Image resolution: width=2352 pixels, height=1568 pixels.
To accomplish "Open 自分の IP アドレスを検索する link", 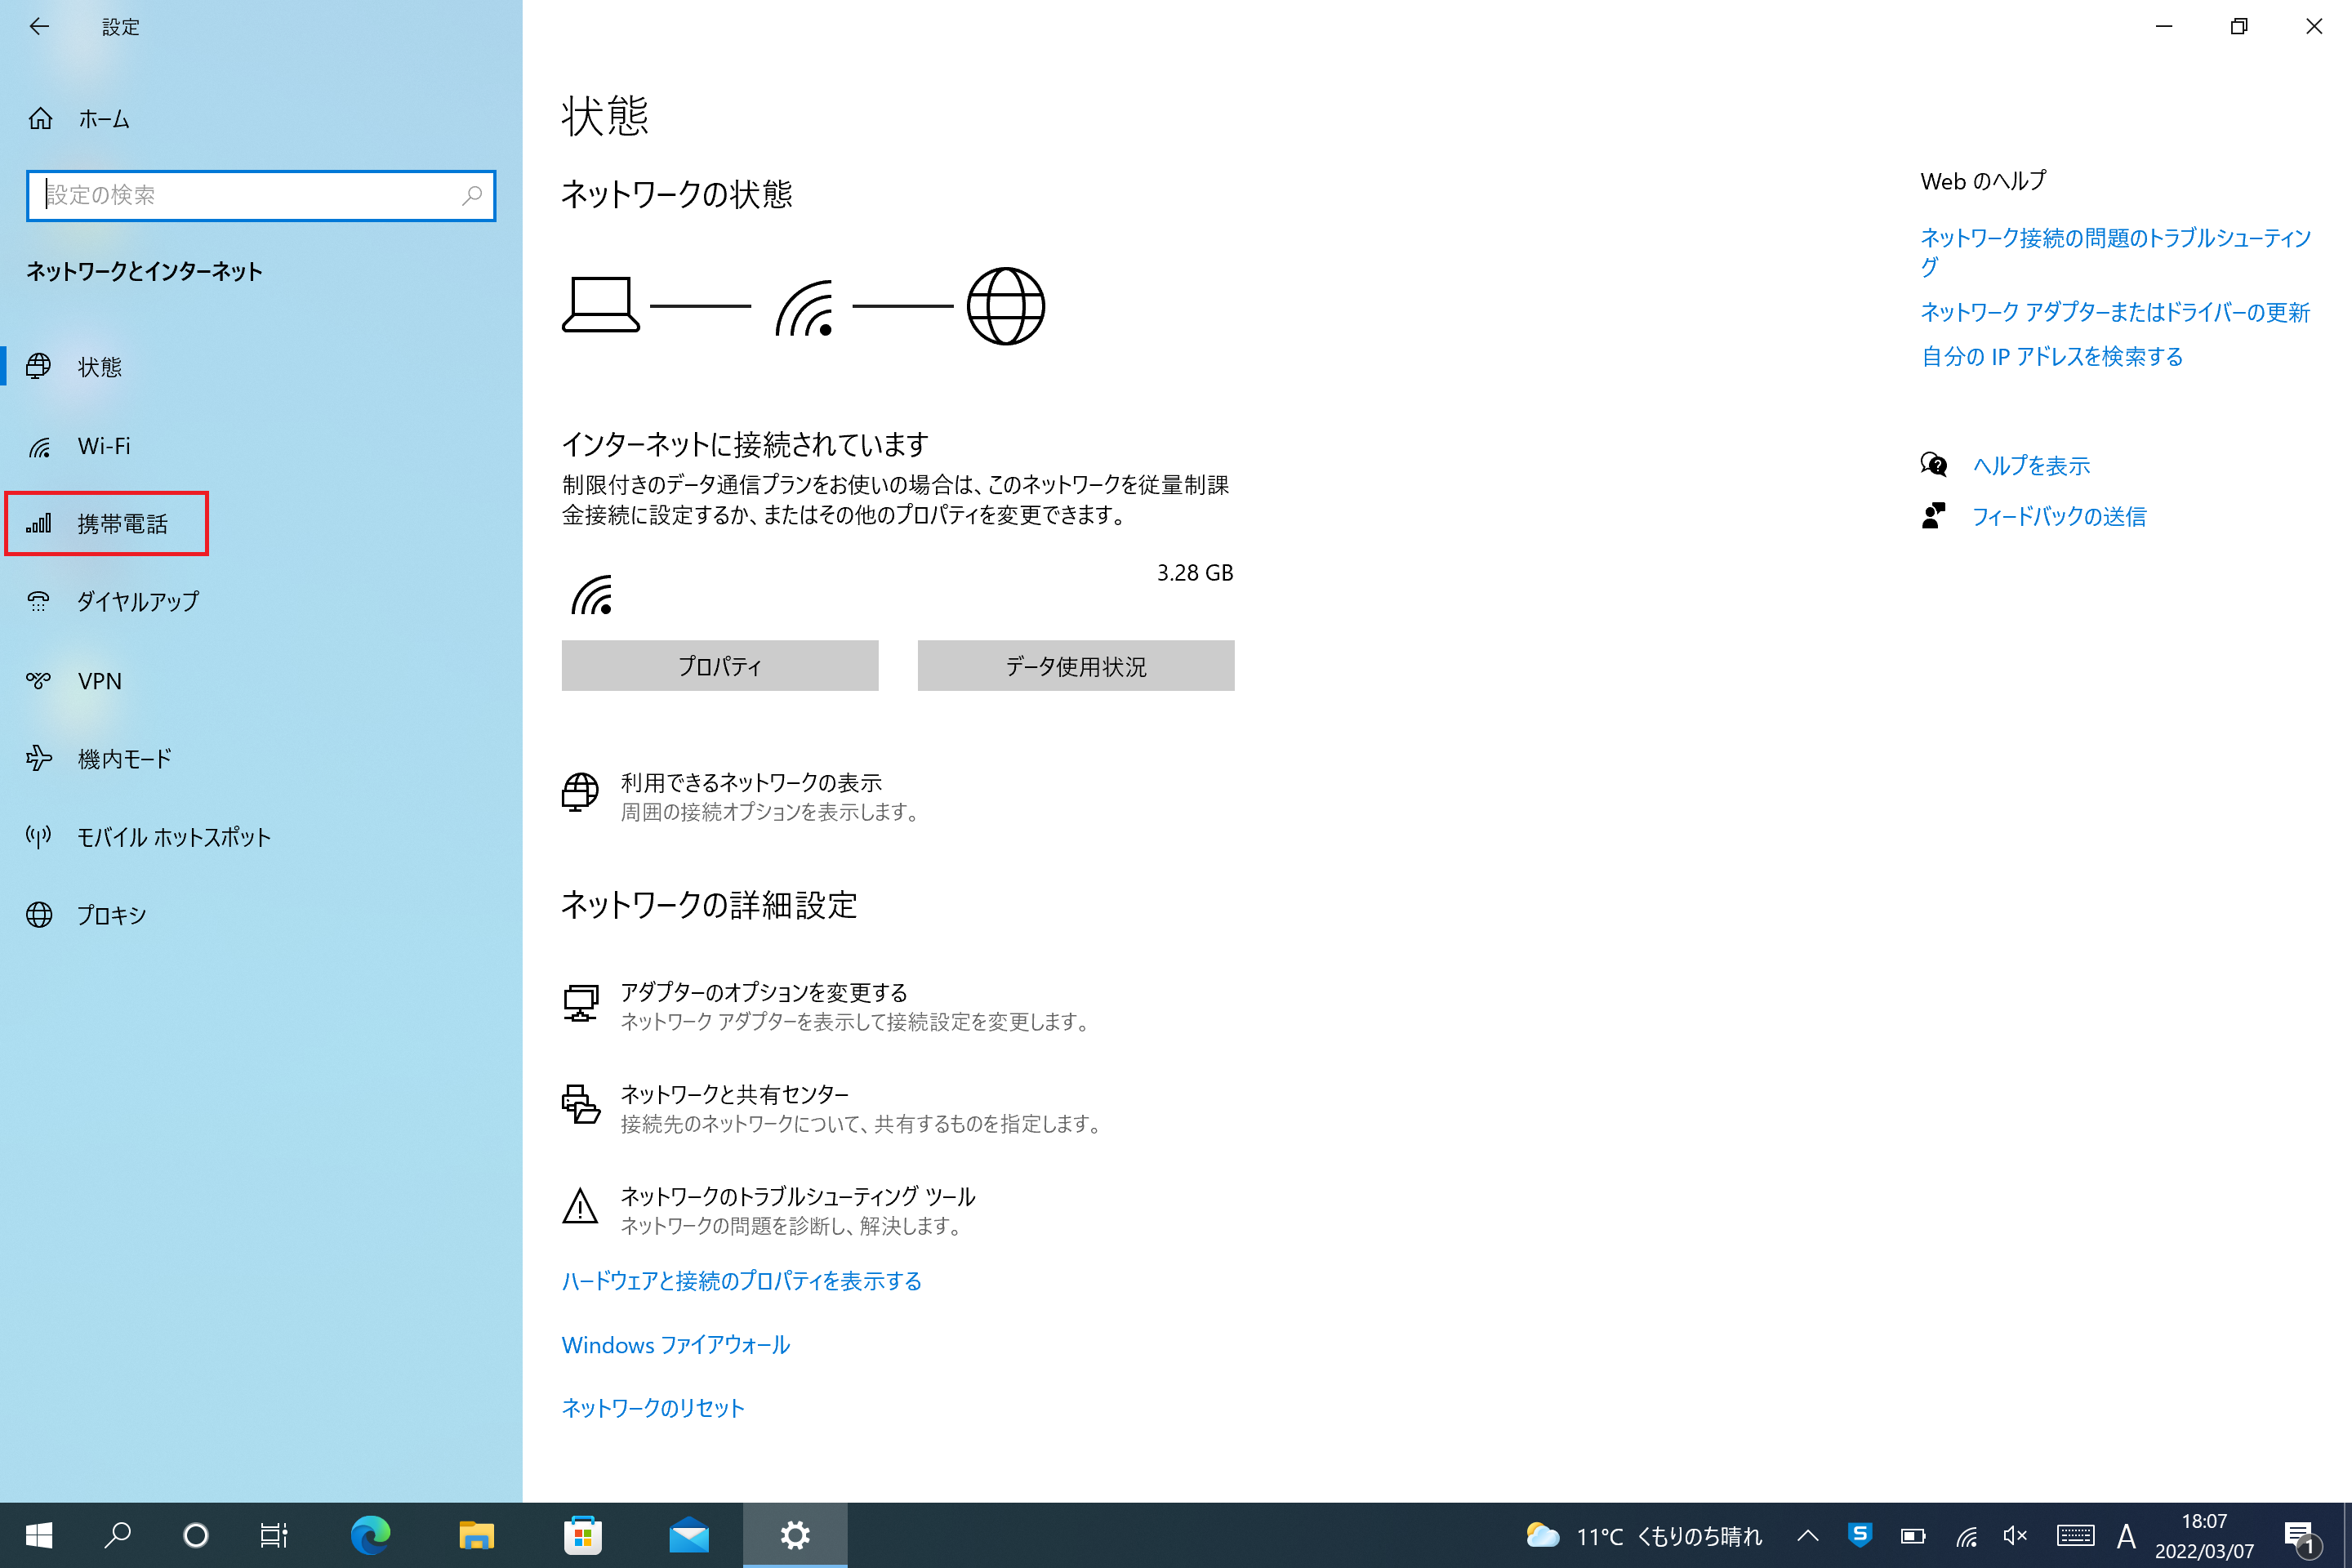I will tap(2052, 357).
